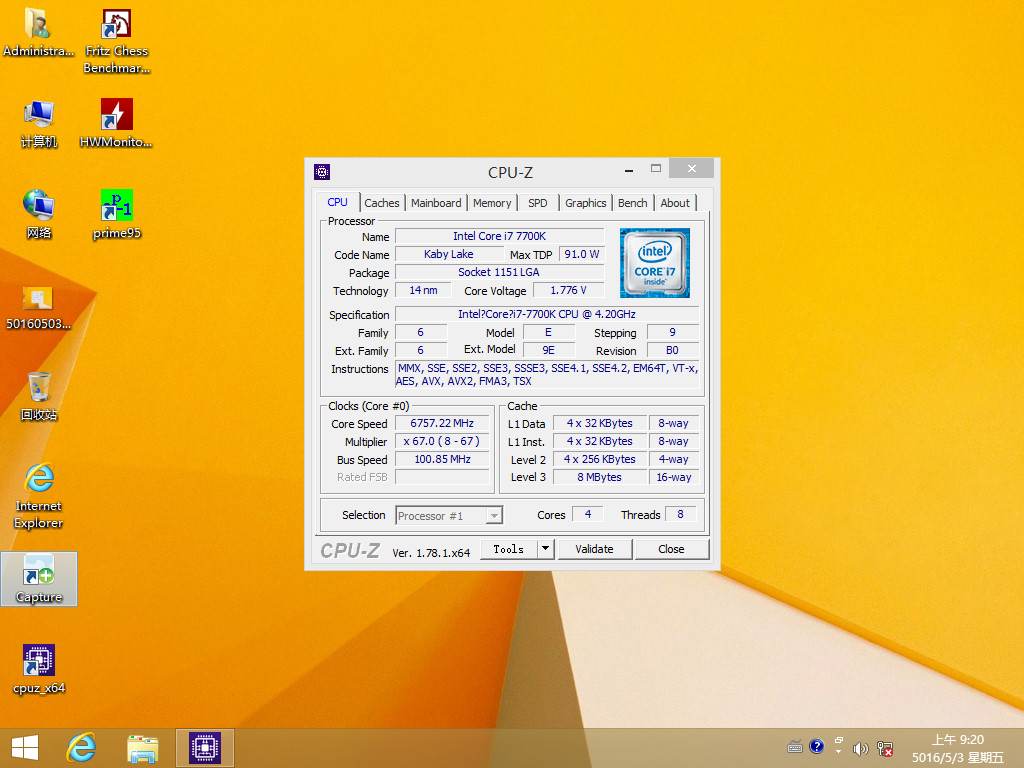The width and height of the screenshot is (1024, 768).
Task: Open the 计算机 desktop icon
Action: (x=39, y=124)
